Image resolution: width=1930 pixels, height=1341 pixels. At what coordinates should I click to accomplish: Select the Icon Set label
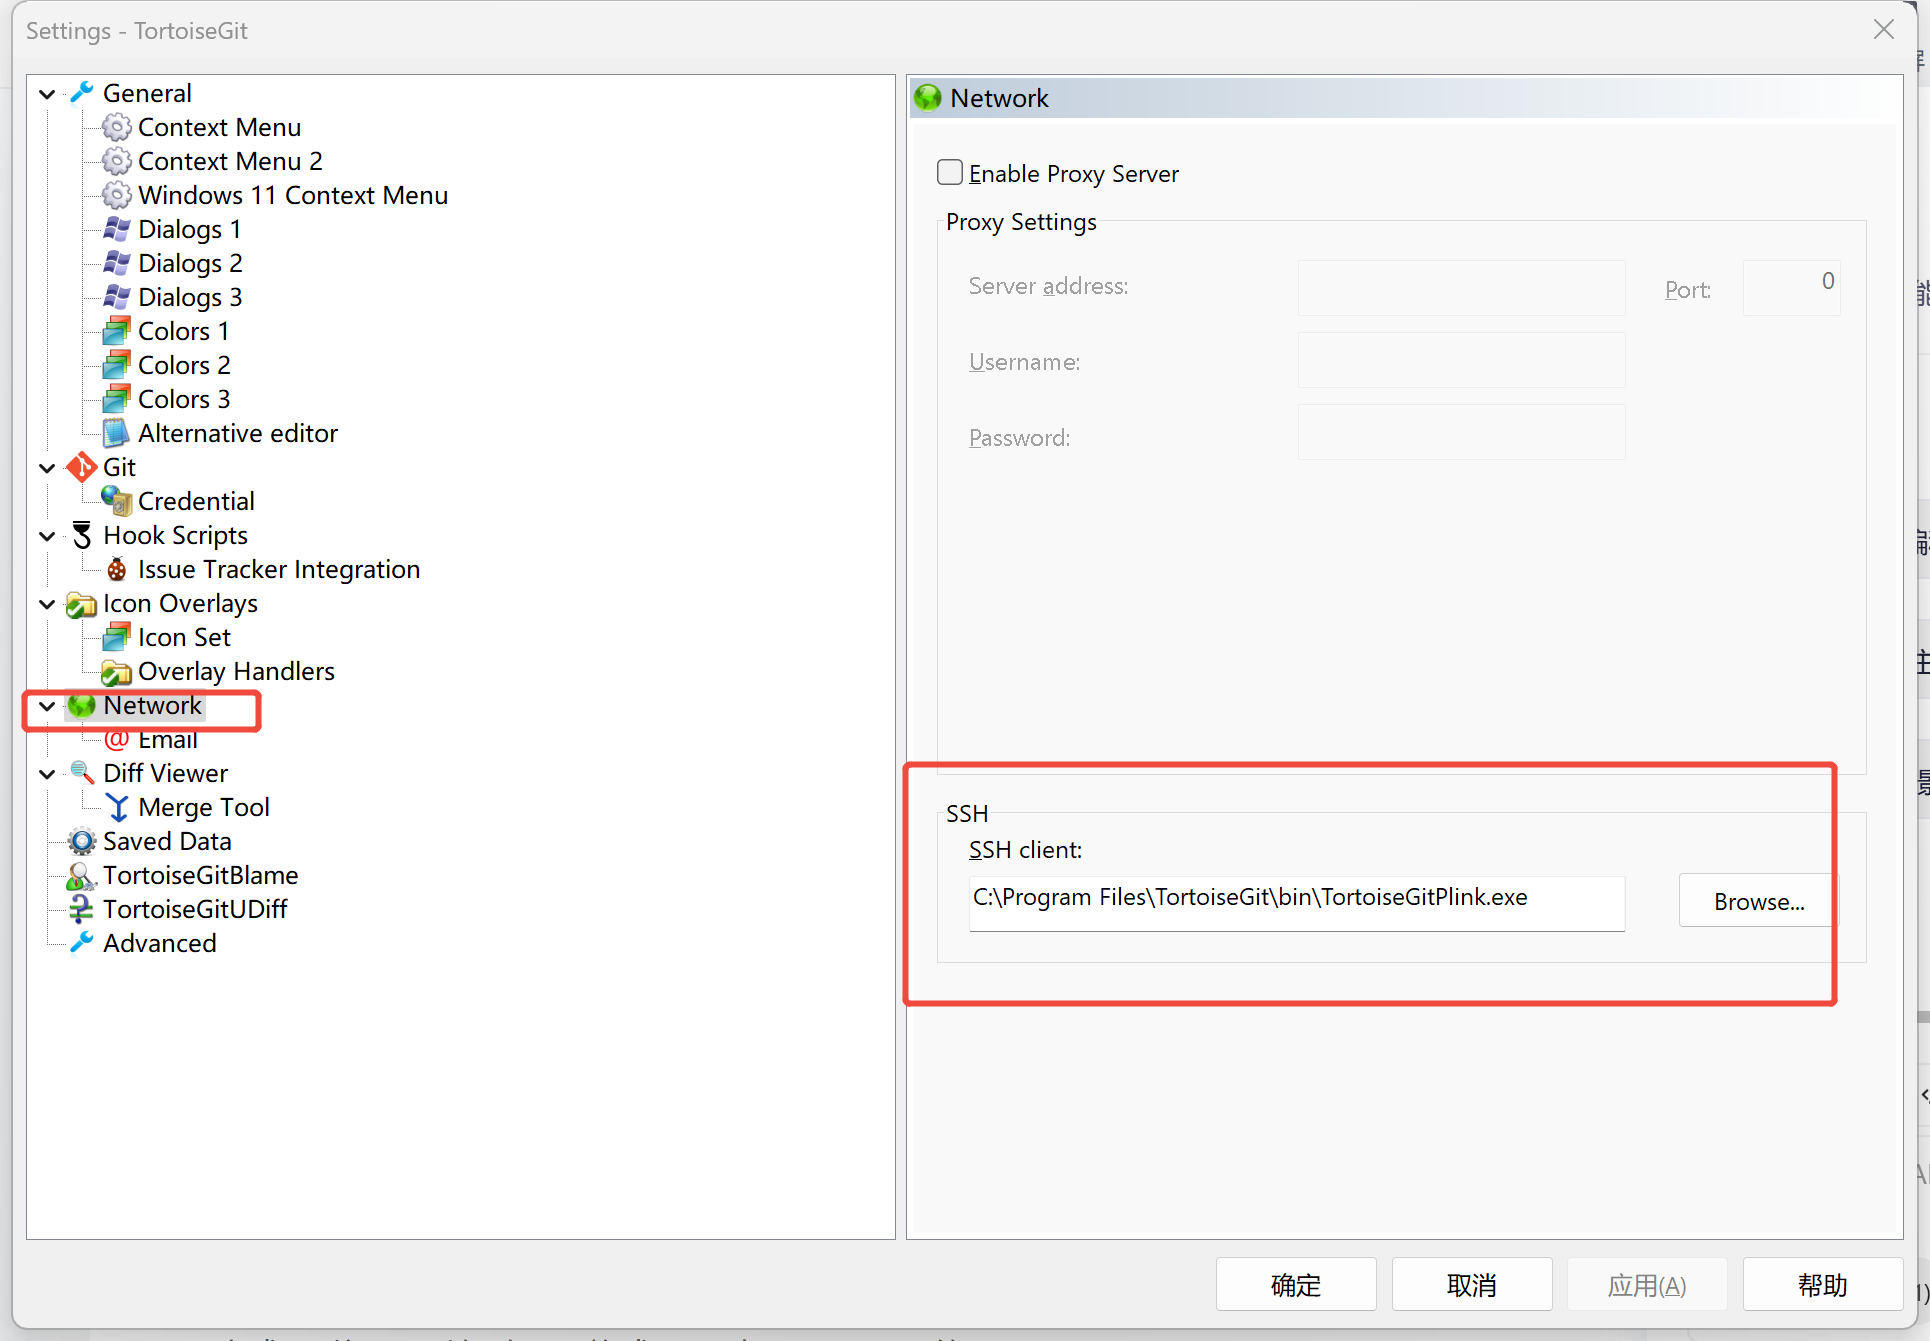coord(184,637)
